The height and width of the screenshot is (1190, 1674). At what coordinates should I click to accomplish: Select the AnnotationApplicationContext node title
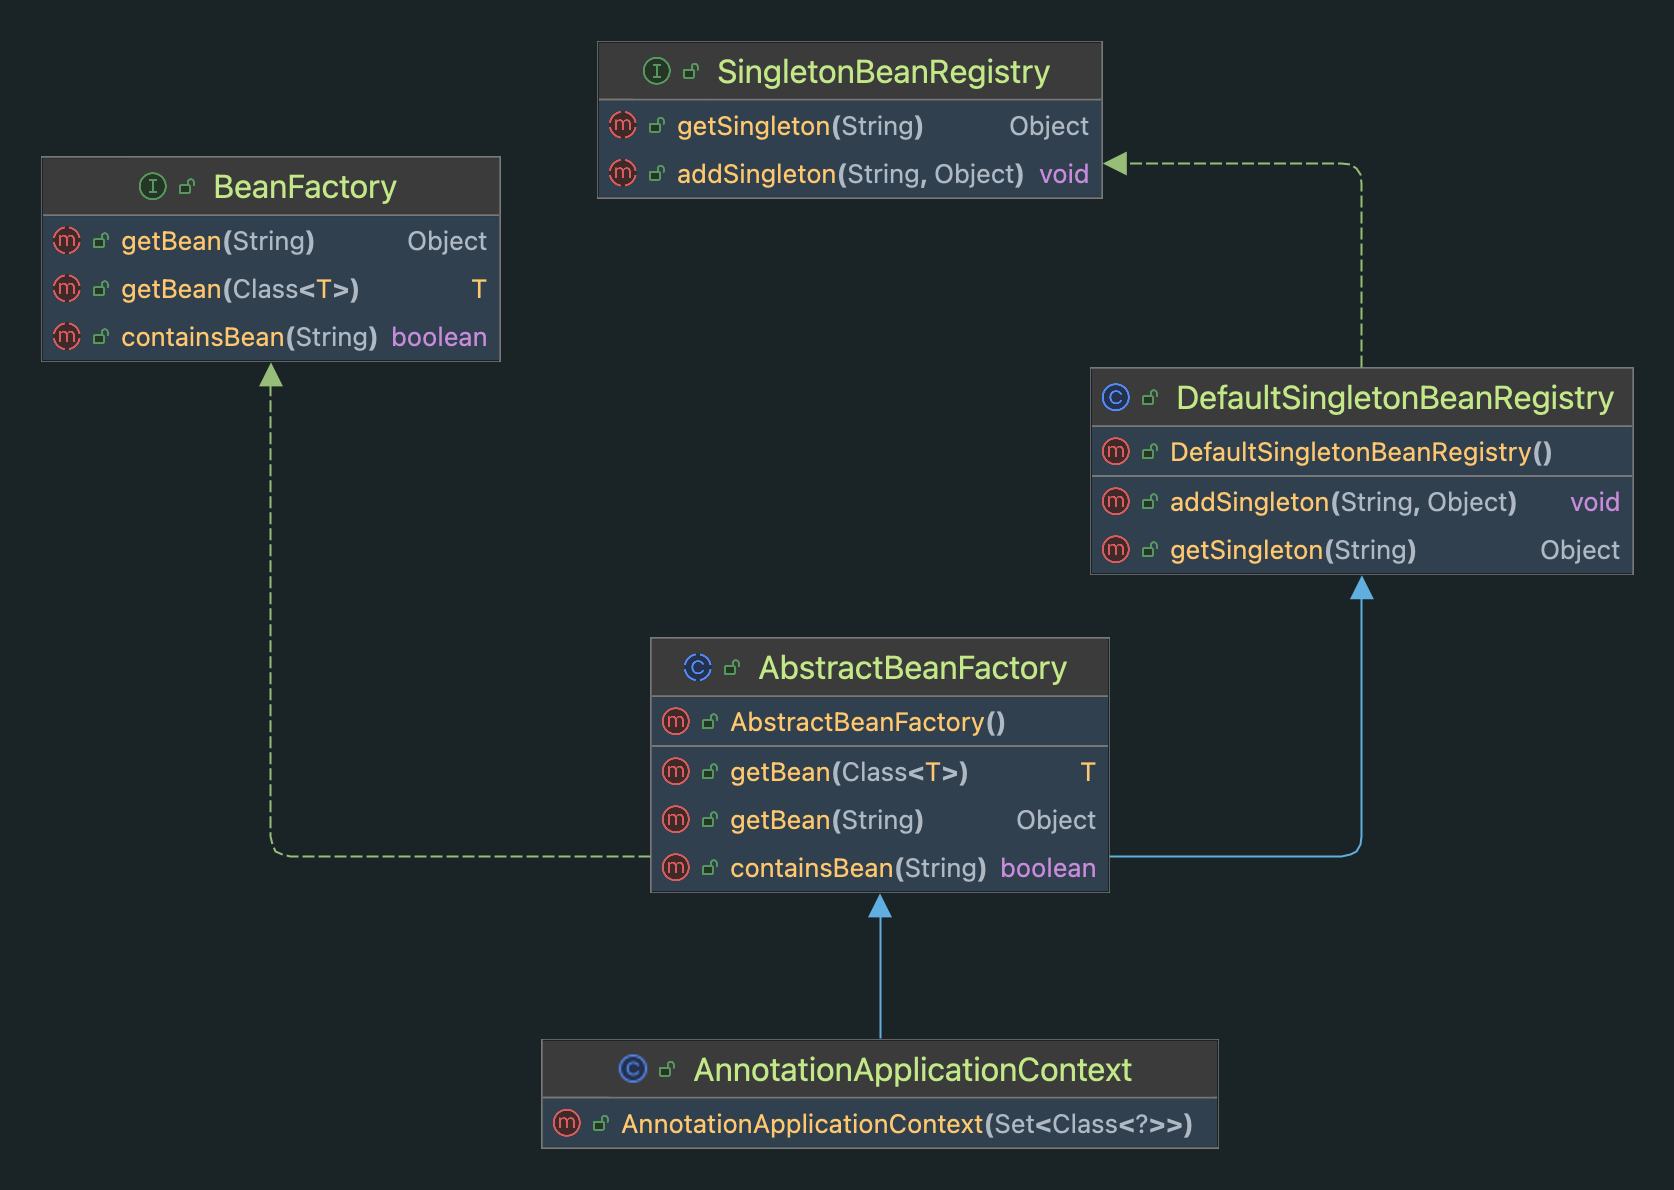click(913, 1069)
